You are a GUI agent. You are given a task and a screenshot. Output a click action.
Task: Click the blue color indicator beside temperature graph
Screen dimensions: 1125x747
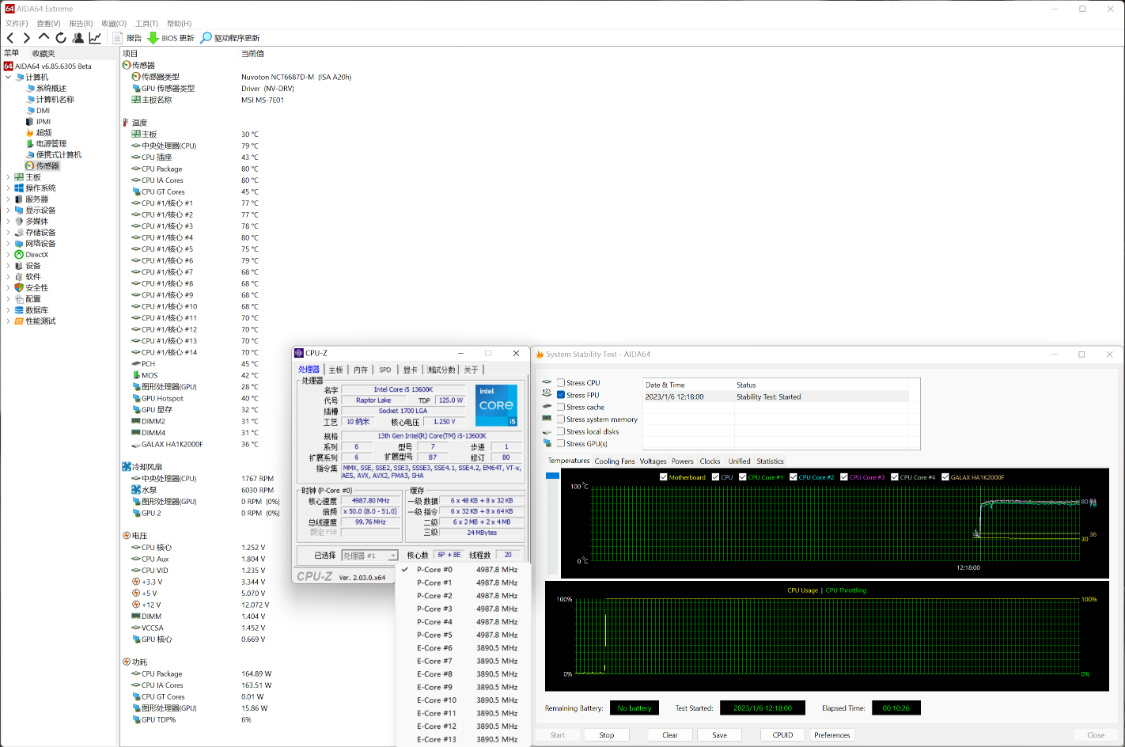click(x=552, y=476)
